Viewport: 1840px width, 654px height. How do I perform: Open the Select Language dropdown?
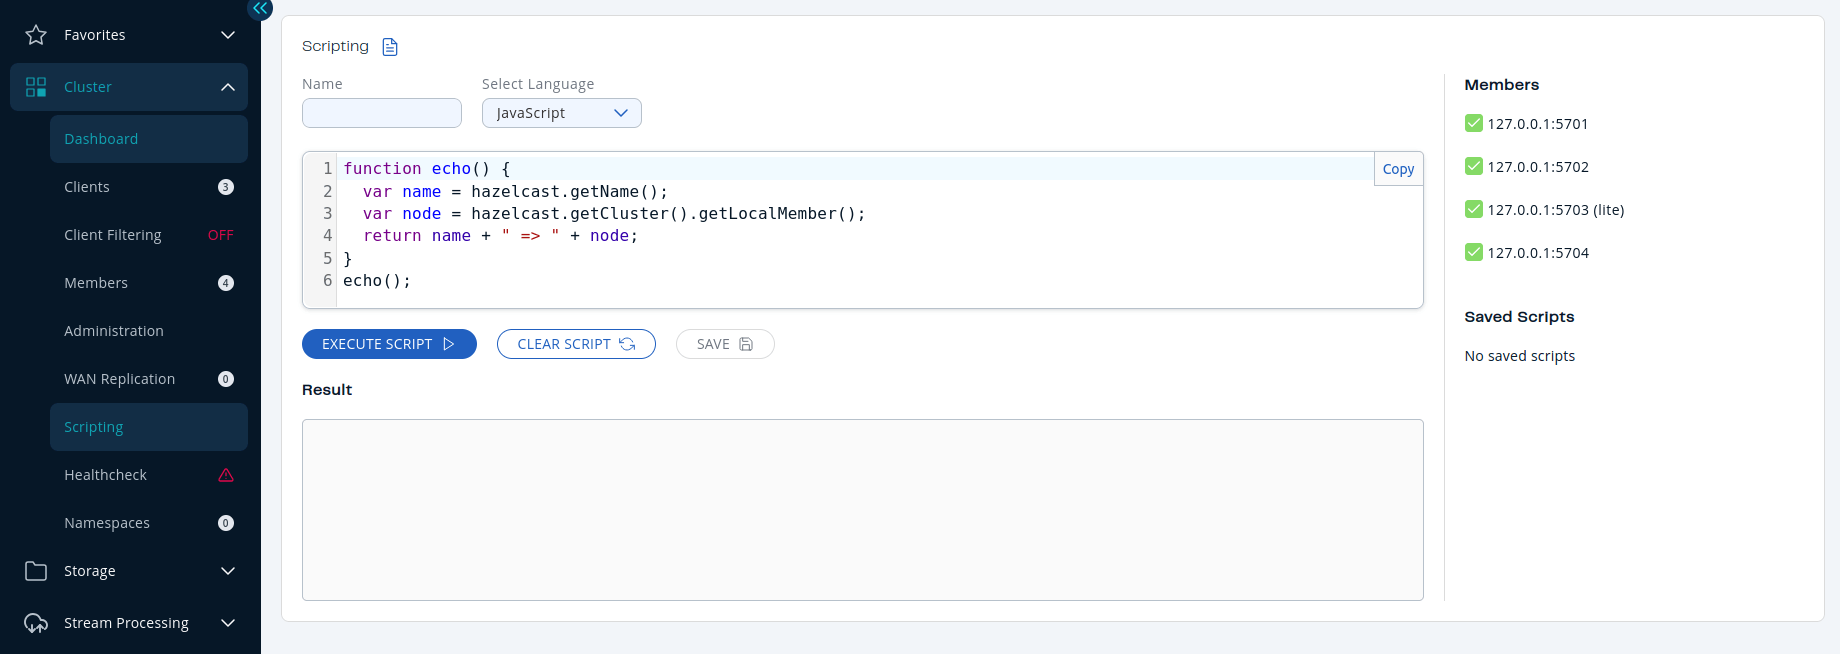pyautogui.click(x=561, y=113)
